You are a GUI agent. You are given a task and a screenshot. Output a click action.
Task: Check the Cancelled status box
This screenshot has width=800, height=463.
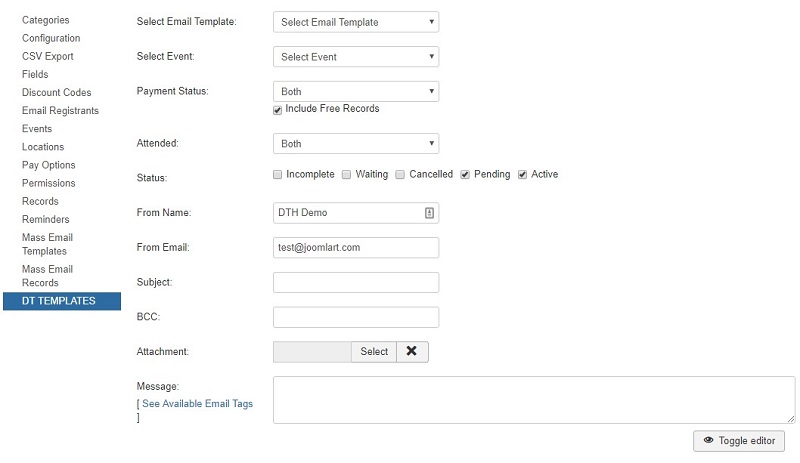click(x=401, y=175)
